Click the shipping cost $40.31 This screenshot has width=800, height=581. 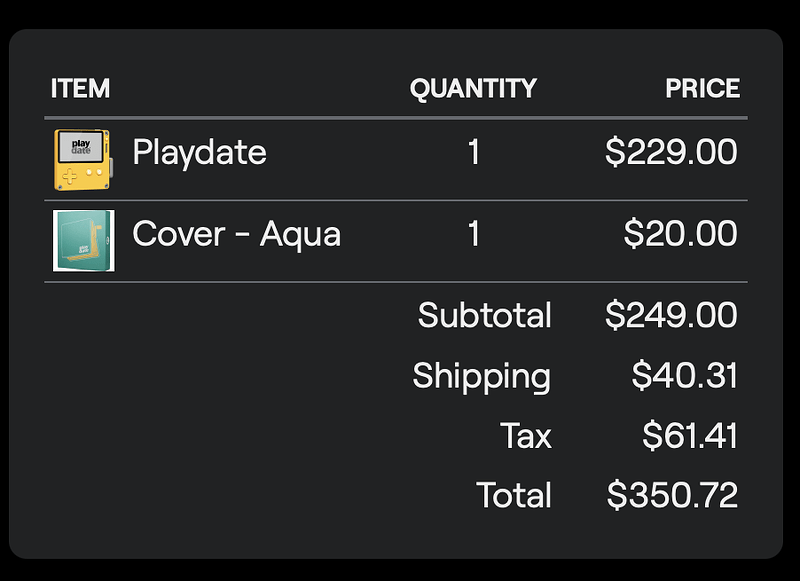click(x=684, y=377)
